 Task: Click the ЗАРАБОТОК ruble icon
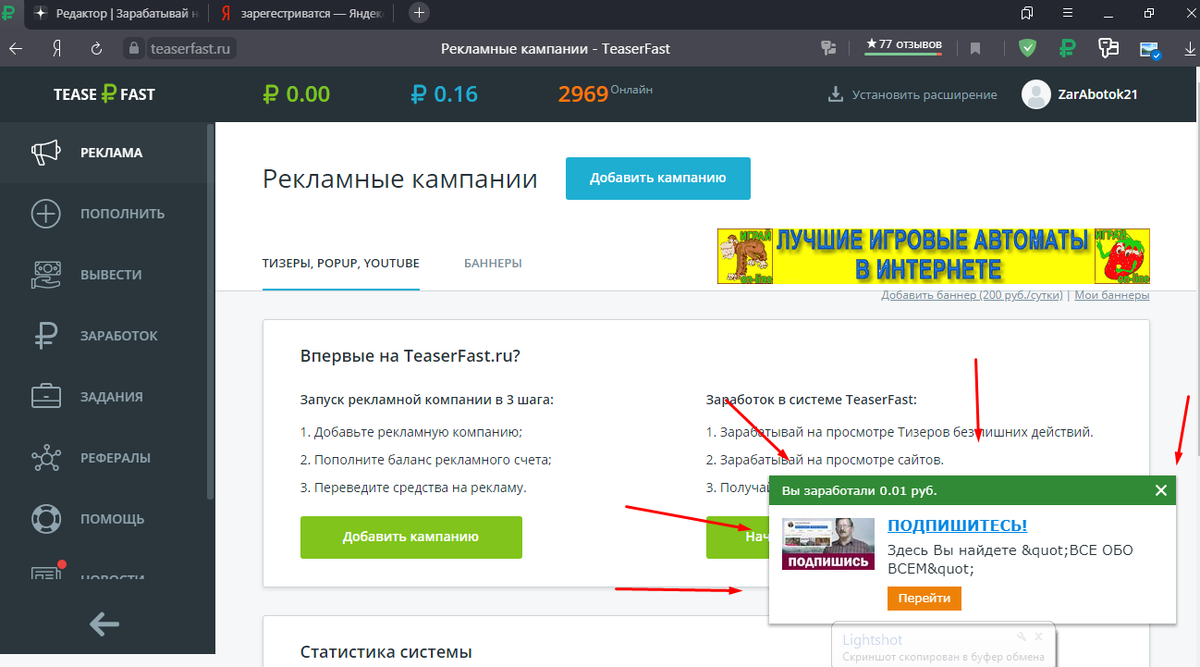[46, 336]
